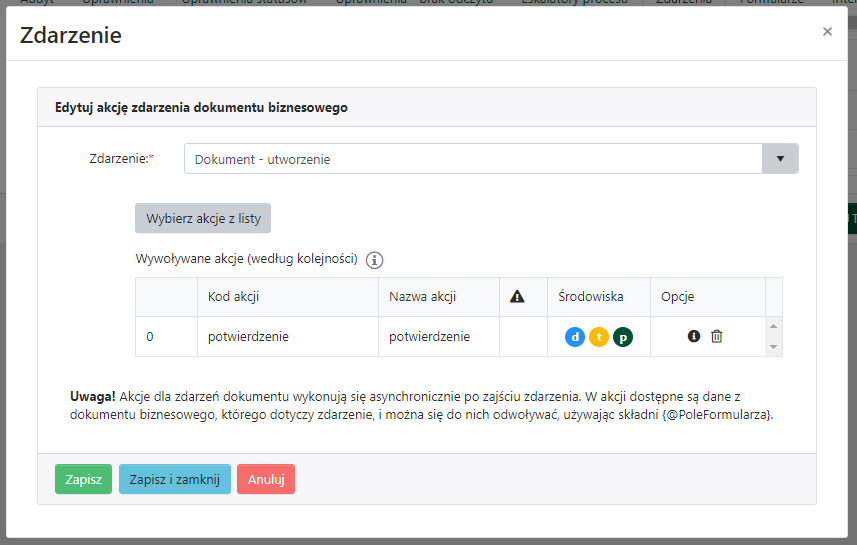Click the 'Kod akcji' column header
Screen dimensions: 857x545
[x=234, y=297]
